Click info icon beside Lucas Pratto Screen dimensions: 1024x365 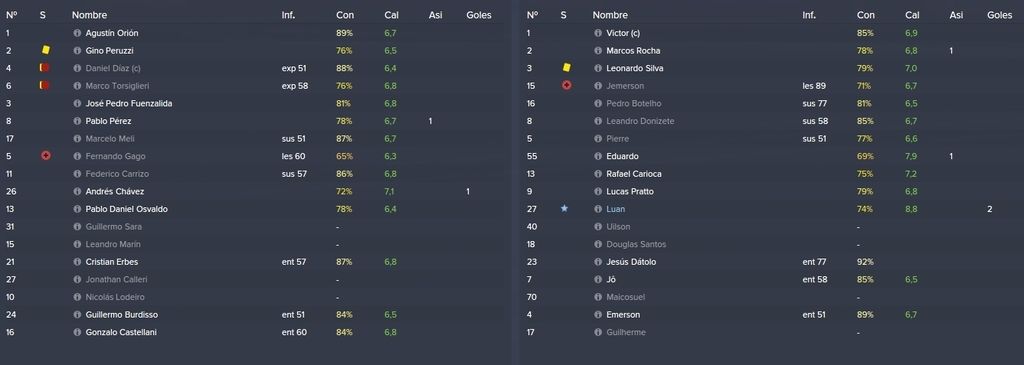click(598, 191)
